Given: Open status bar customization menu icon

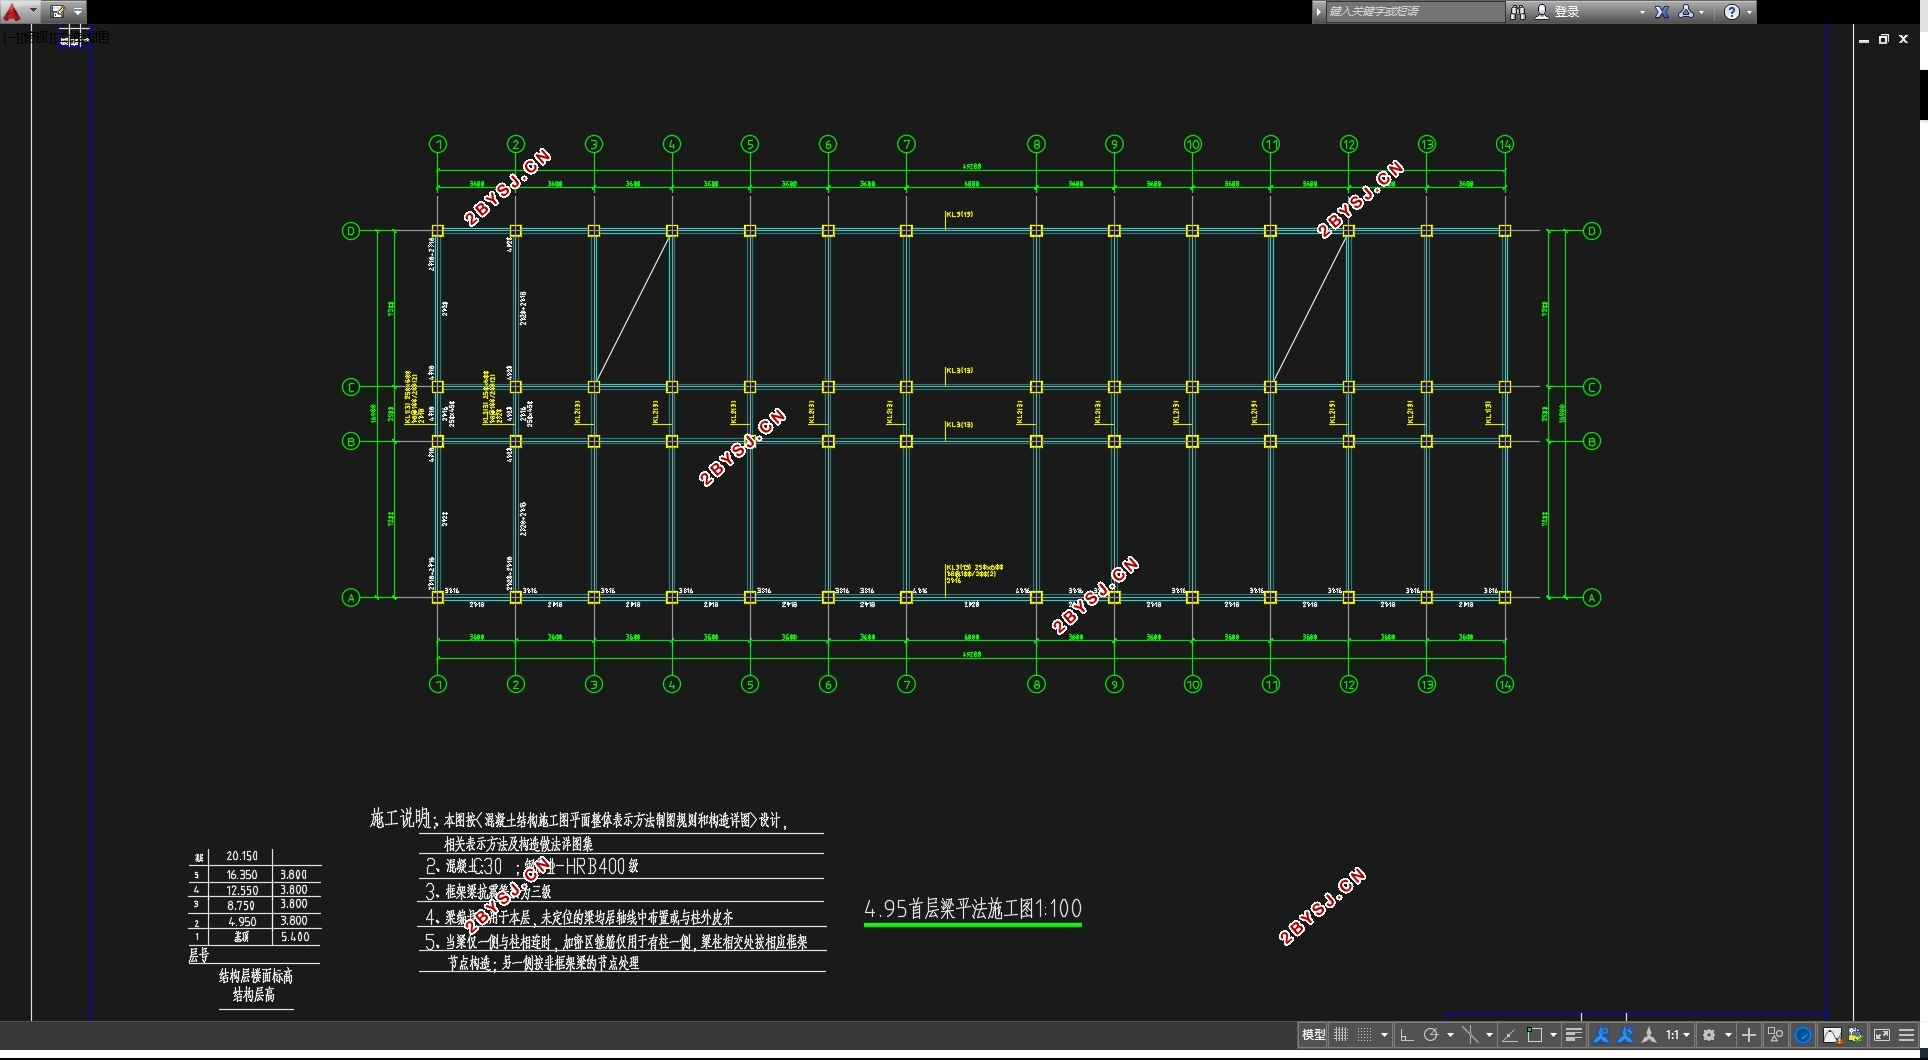Looking at the screenshot, I should click(1907, 1035).
